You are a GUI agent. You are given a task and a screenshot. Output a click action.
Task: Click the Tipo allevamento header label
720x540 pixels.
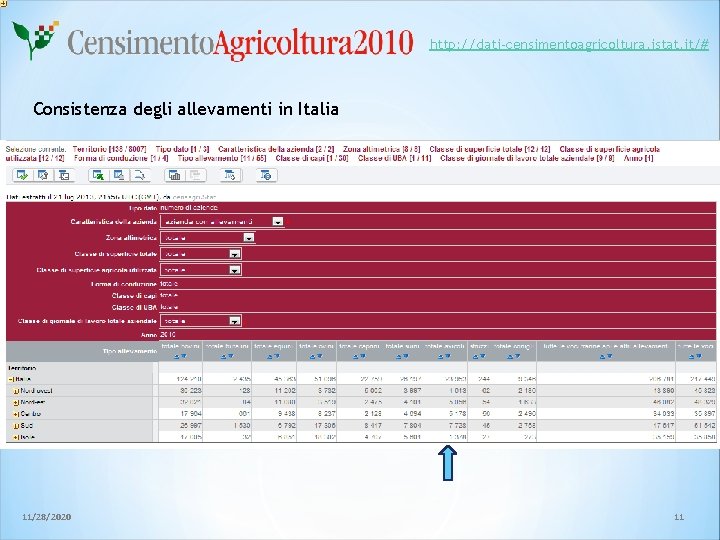tap(129, 351)
